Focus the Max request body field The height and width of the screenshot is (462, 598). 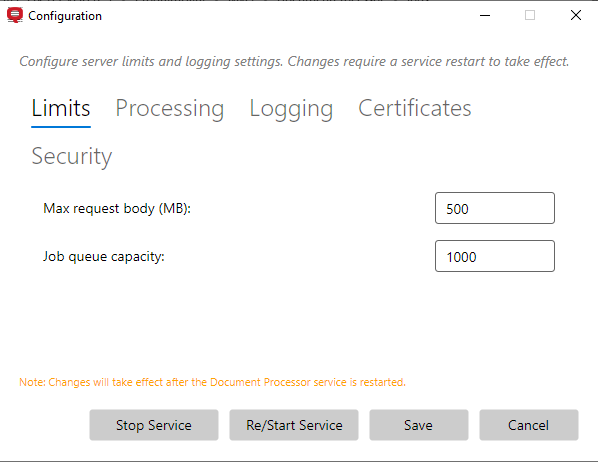click(x=495, y=208)
